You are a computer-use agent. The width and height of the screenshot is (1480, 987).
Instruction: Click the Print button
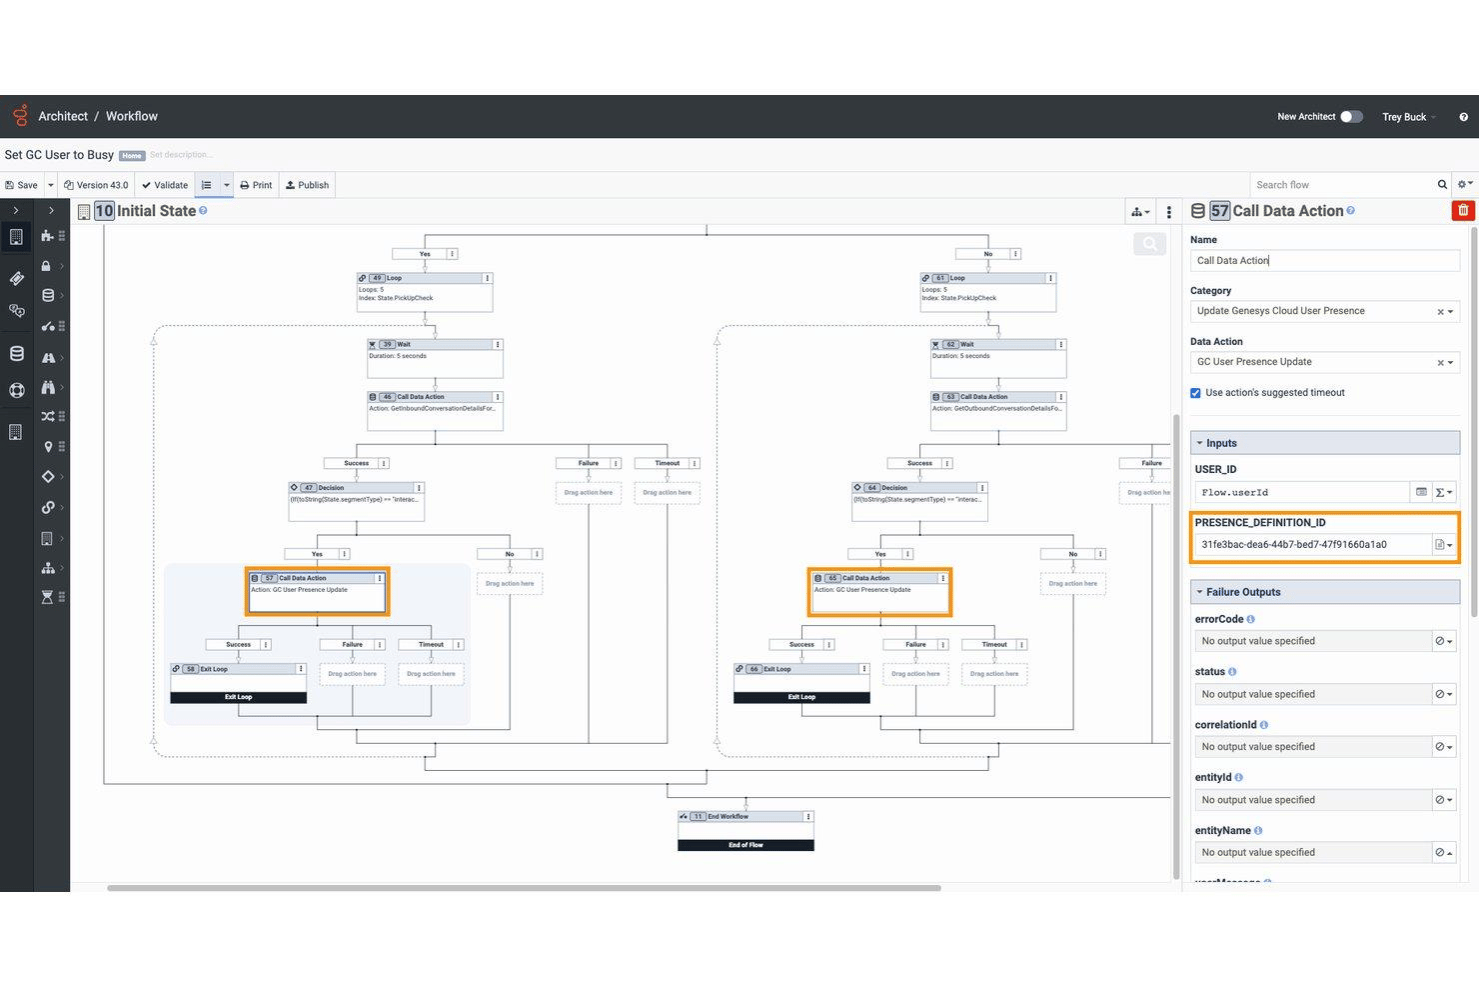256,185
